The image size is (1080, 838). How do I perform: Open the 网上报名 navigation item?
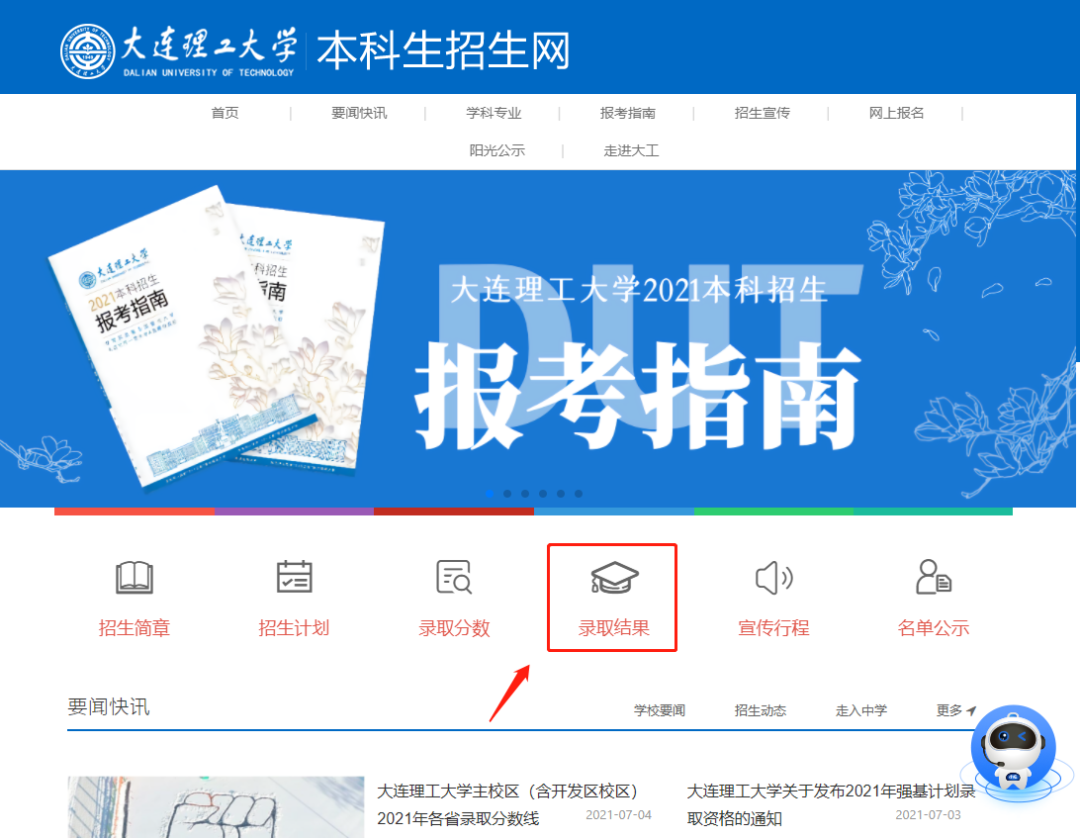pyautogui.click(x=896, y=113)
